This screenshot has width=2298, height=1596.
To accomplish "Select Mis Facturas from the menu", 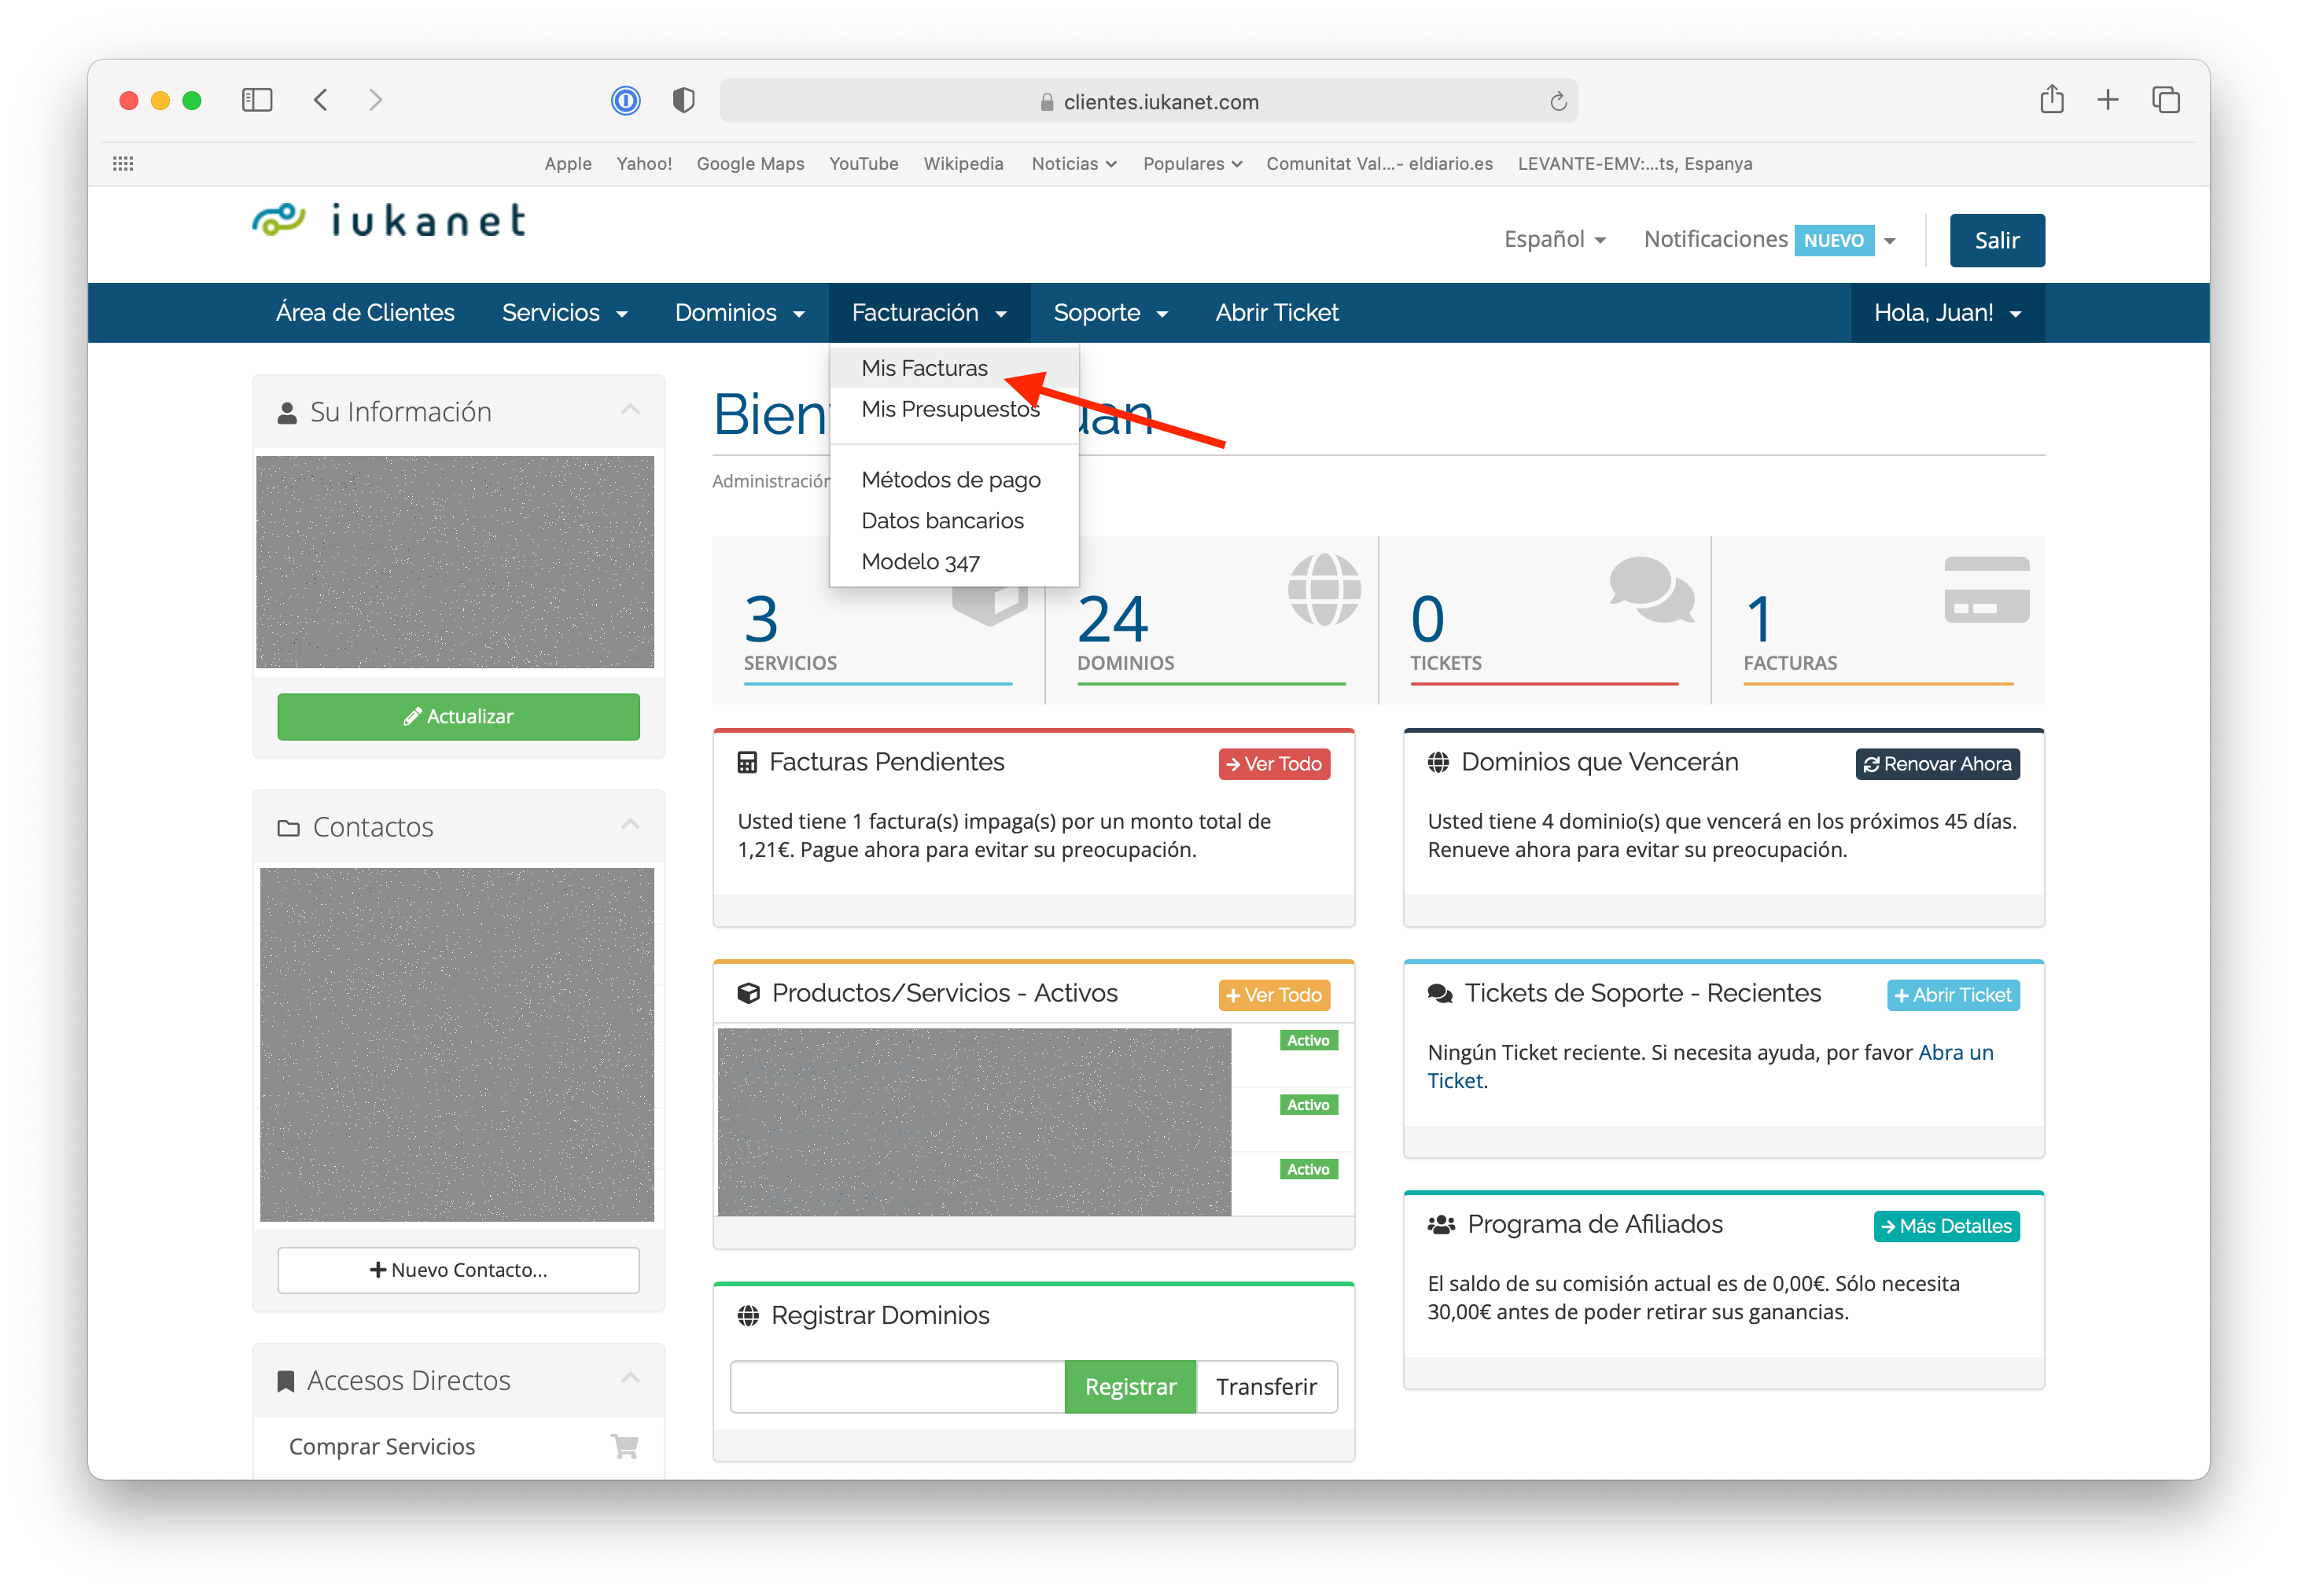I will tap(954, 368).
